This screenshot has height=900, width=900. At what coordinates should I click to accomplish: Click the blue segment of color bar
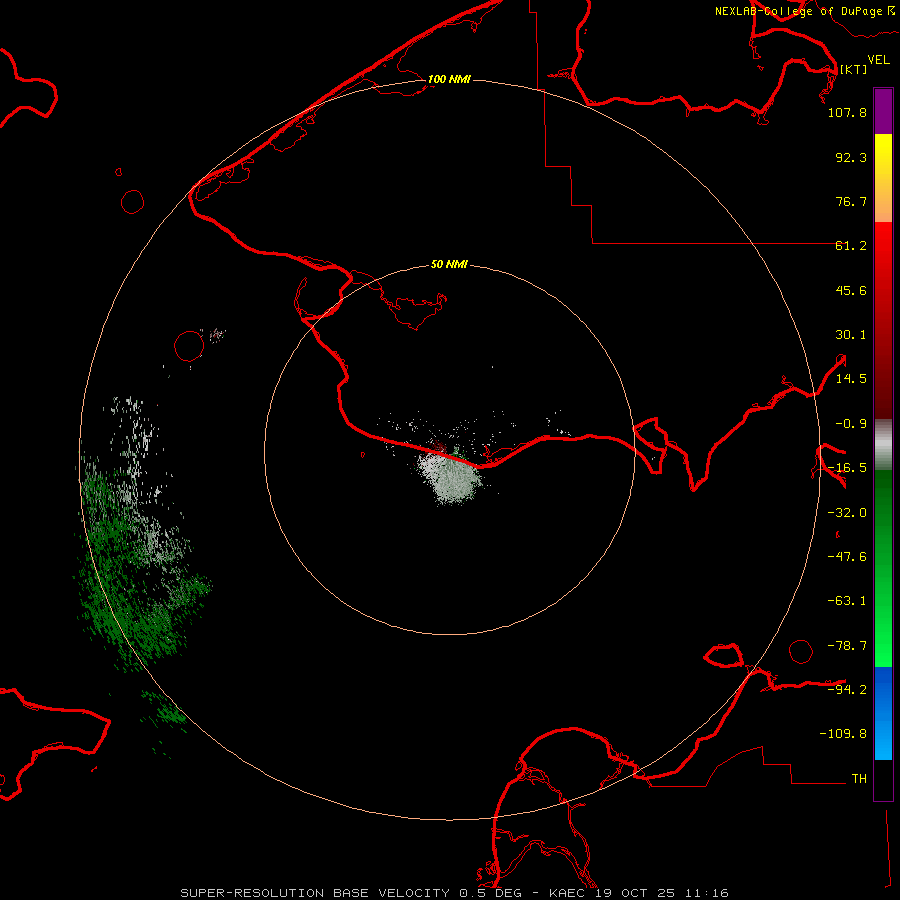883,713
